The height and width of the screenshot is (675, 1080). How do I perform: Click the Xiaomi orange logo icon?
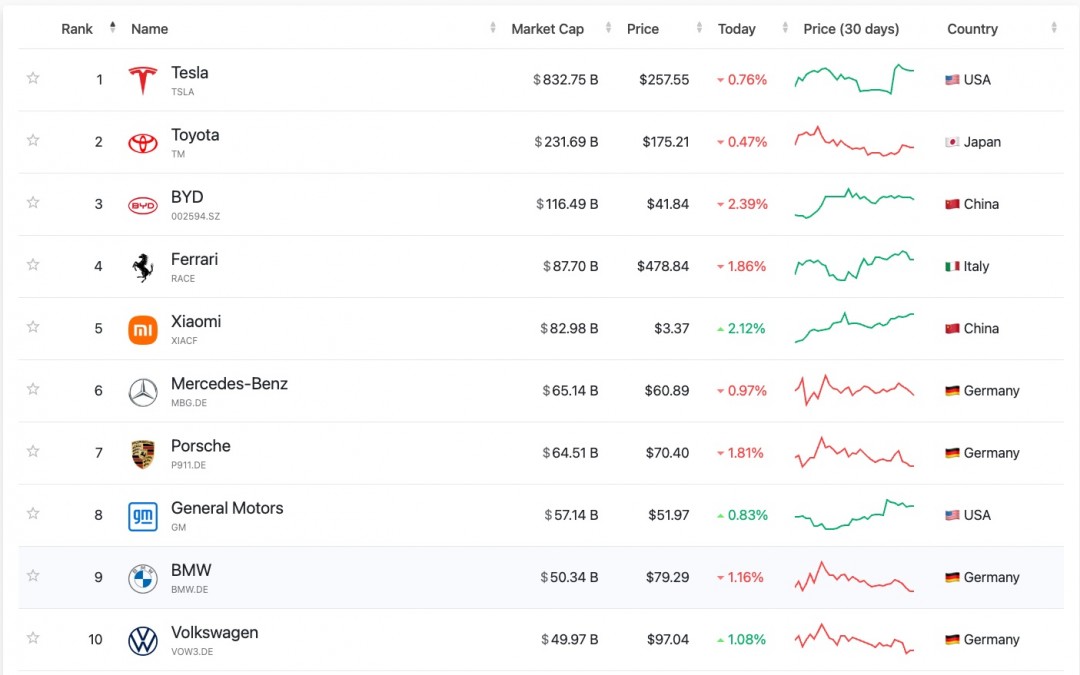click(143, 329)
